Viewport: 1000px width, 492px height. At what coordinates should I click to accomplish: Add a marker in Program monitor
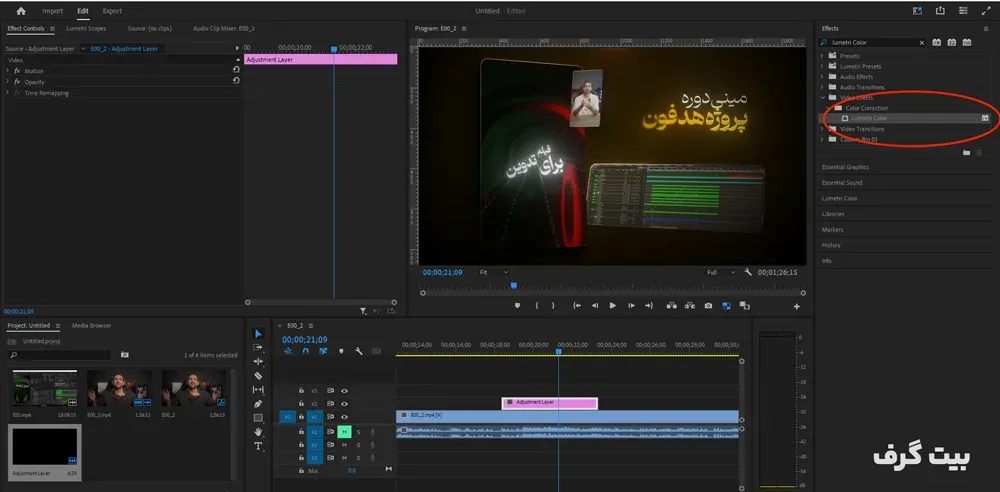click(517, 306)
